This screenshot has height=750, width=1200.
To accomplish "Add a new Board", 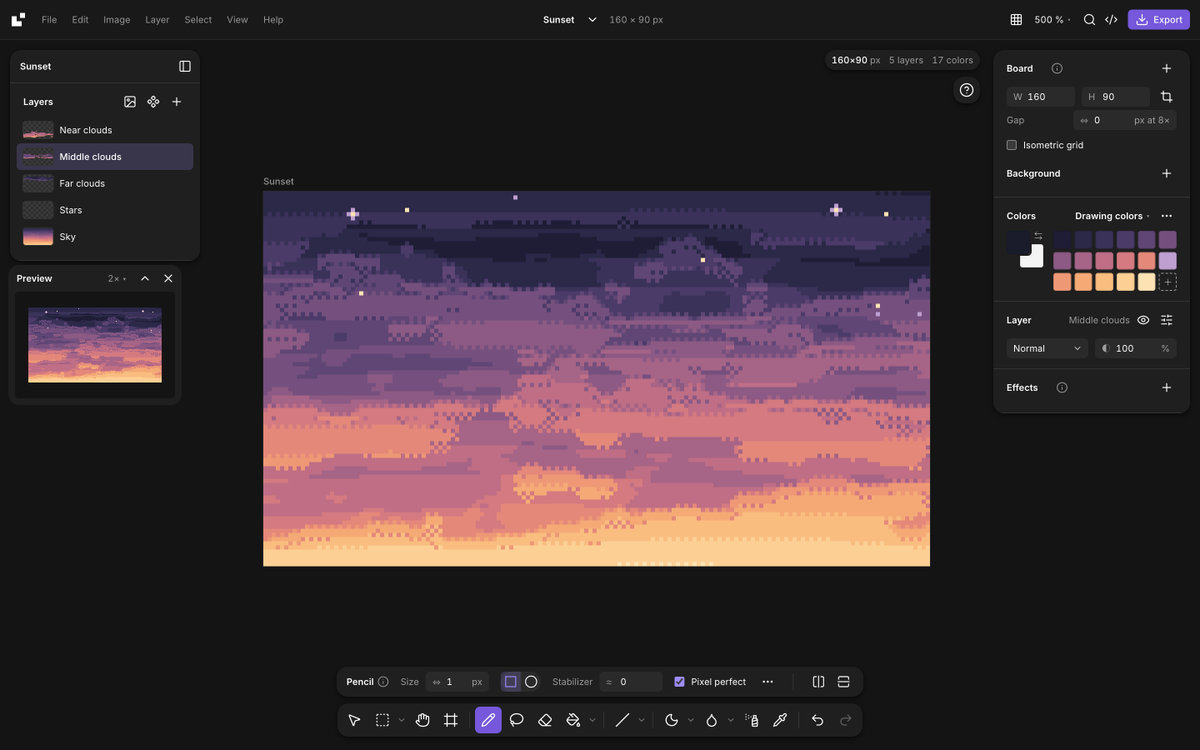I will (1166, 68).
